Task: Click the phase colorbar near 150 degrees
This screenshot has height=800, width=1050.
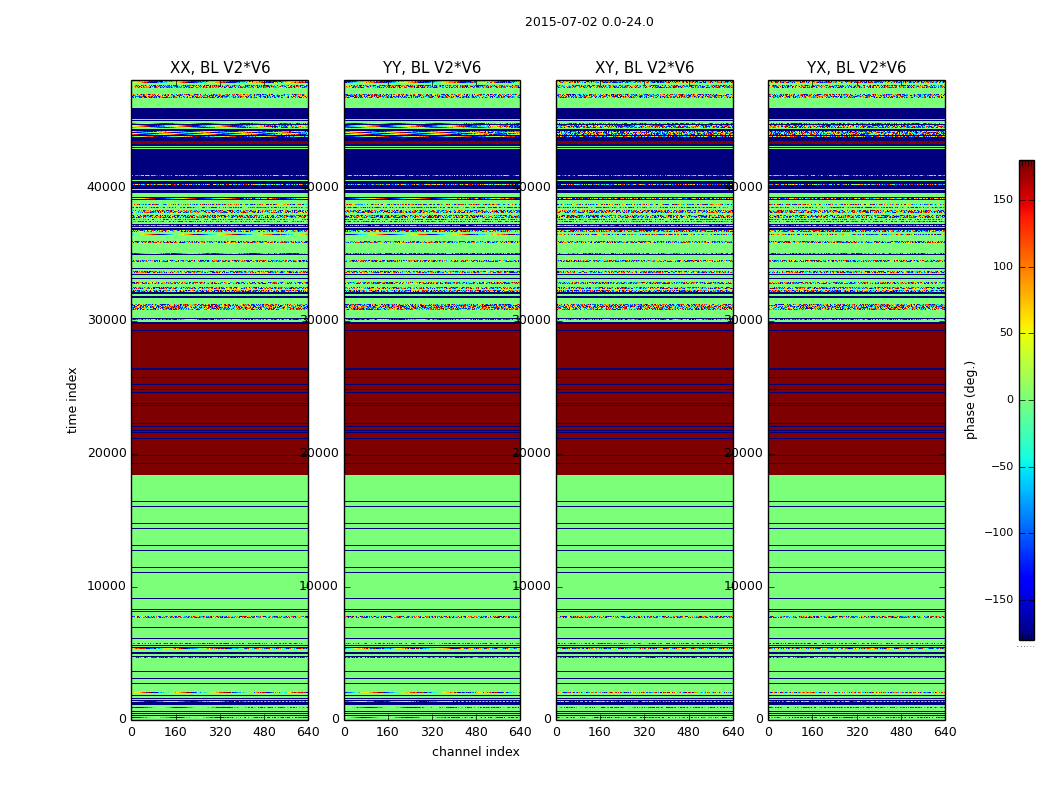Action: tap(1027, 200)
